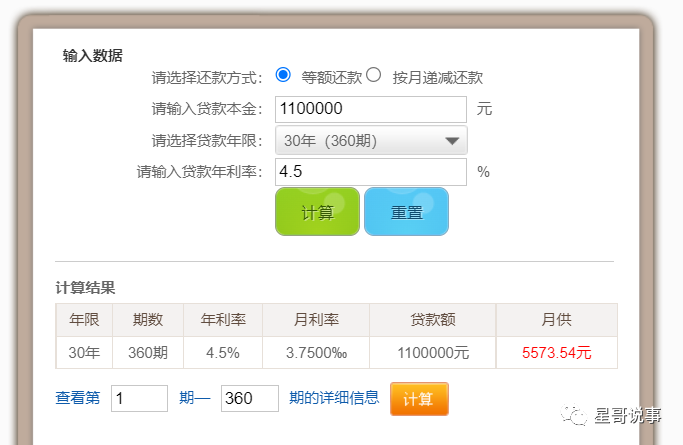
Task: Click the end period field showing 360
Action: [x=250, y=398]
